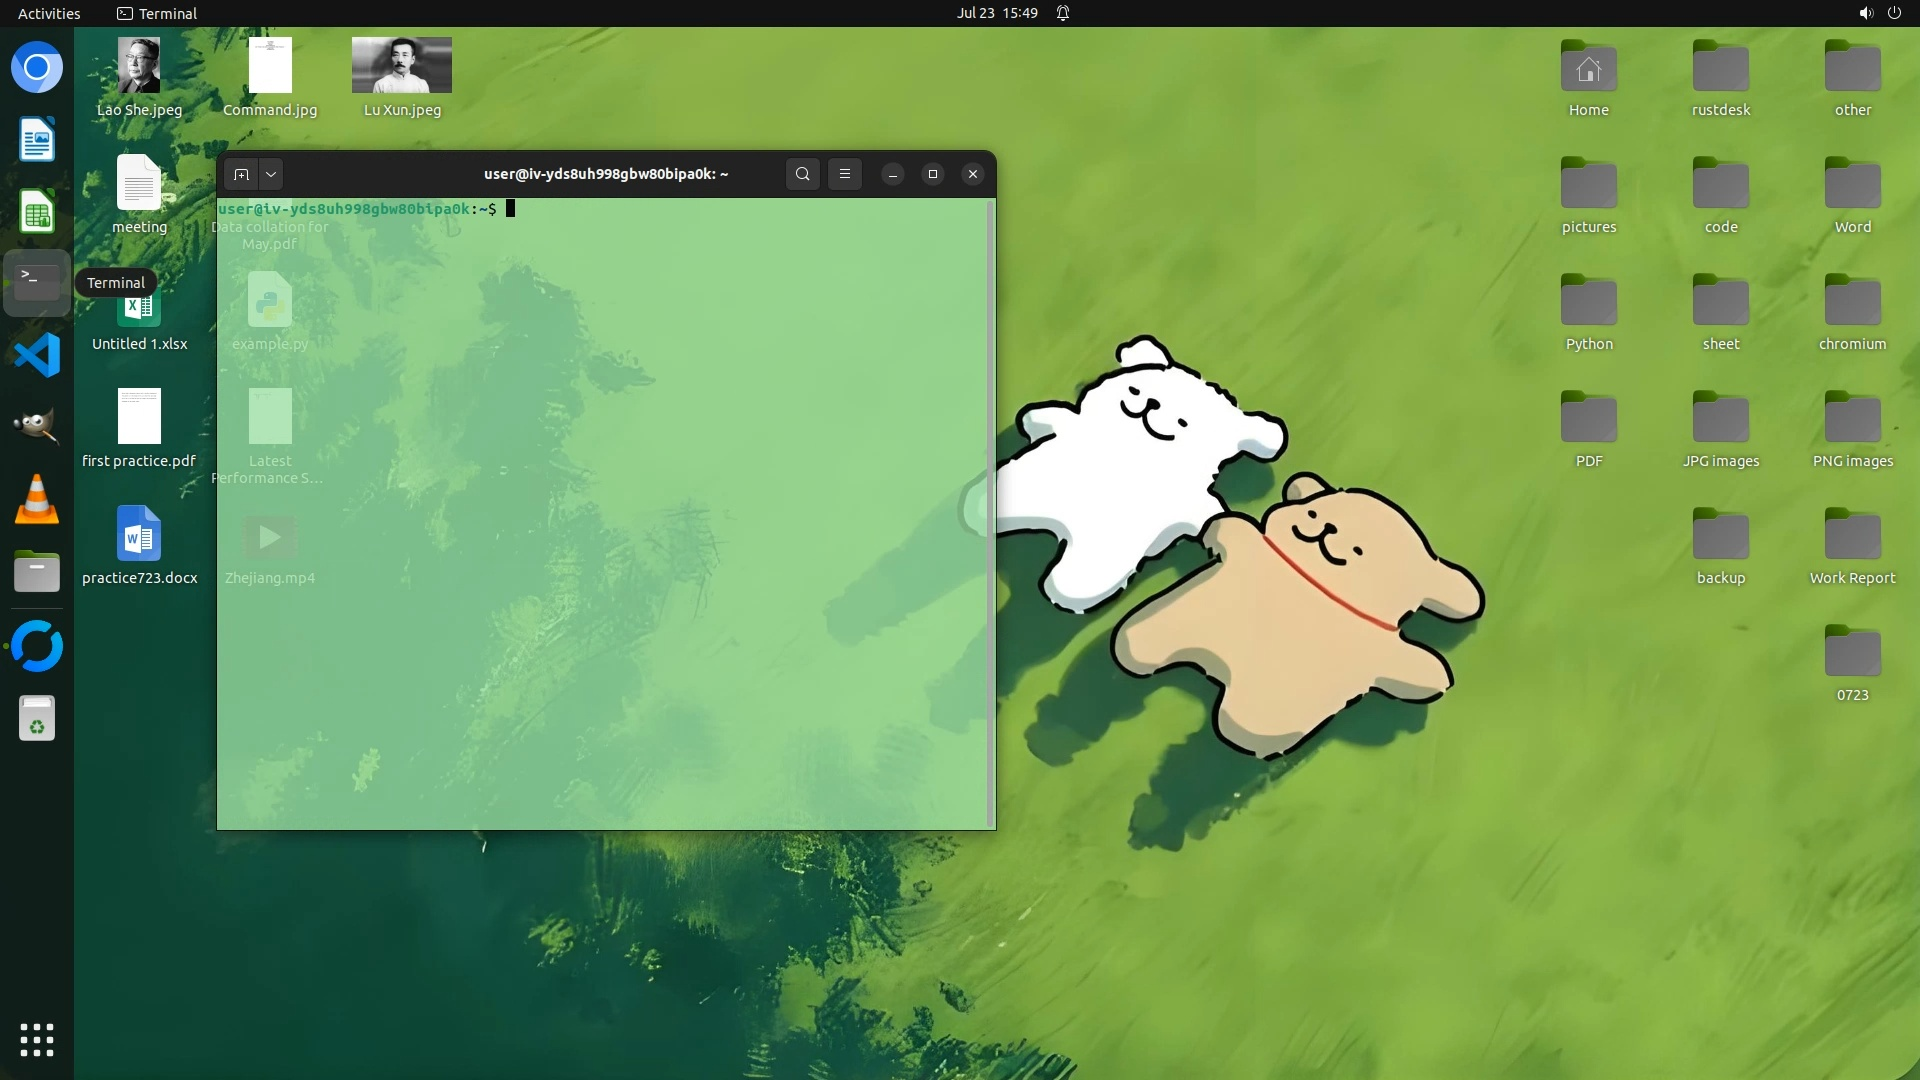Expand the terminal tab options dropdown arrow
The height and width of the screenshot is (1080, 1920).
click(271, 174)
